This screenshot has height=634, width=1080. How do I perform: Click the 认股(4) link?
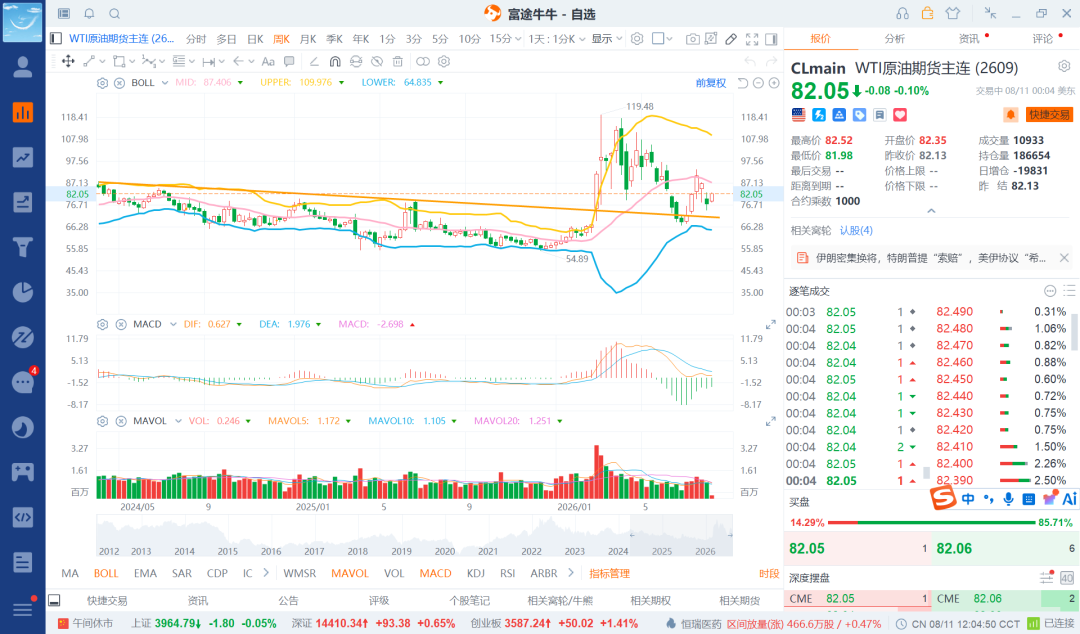pyautogui.click(x=855, y=230)
